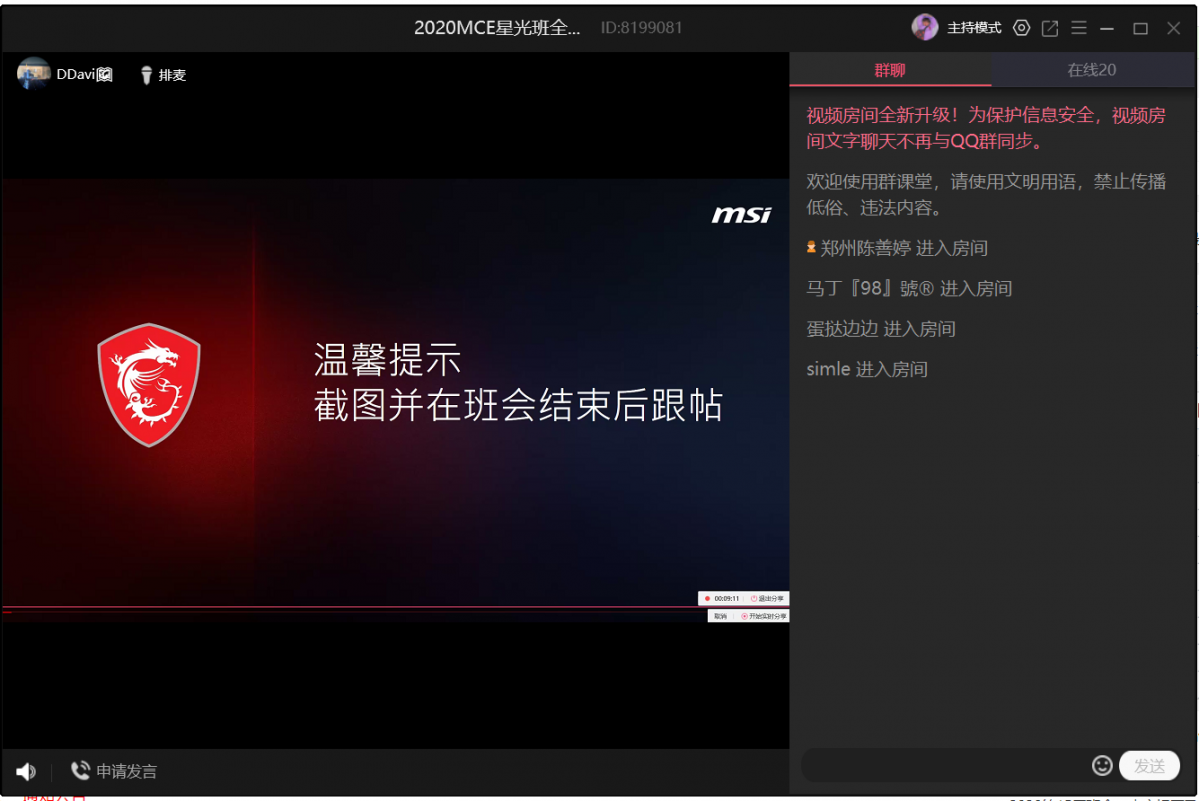The width and height of the screenshot is (1199, 801).
Task: Click the host avatar in title bar
Action: tap(924, 28)
